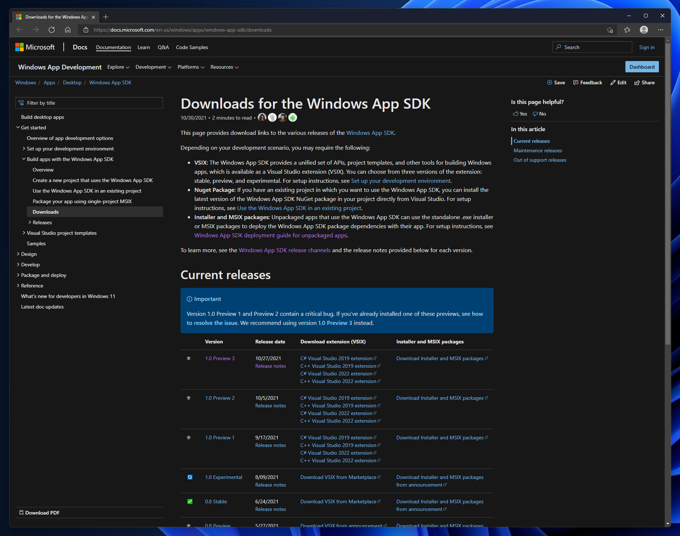Open Package your app using single-project MSIX
Screen dimensions: 680x536
82,201
